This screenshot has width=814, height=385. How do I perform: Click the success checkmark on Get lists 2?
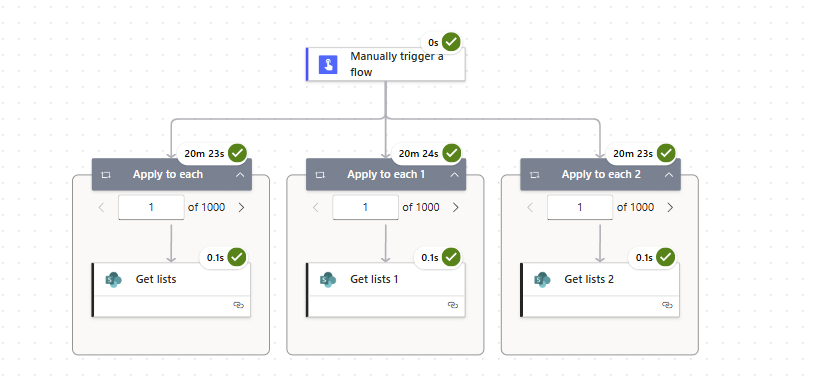coord(666,257)
